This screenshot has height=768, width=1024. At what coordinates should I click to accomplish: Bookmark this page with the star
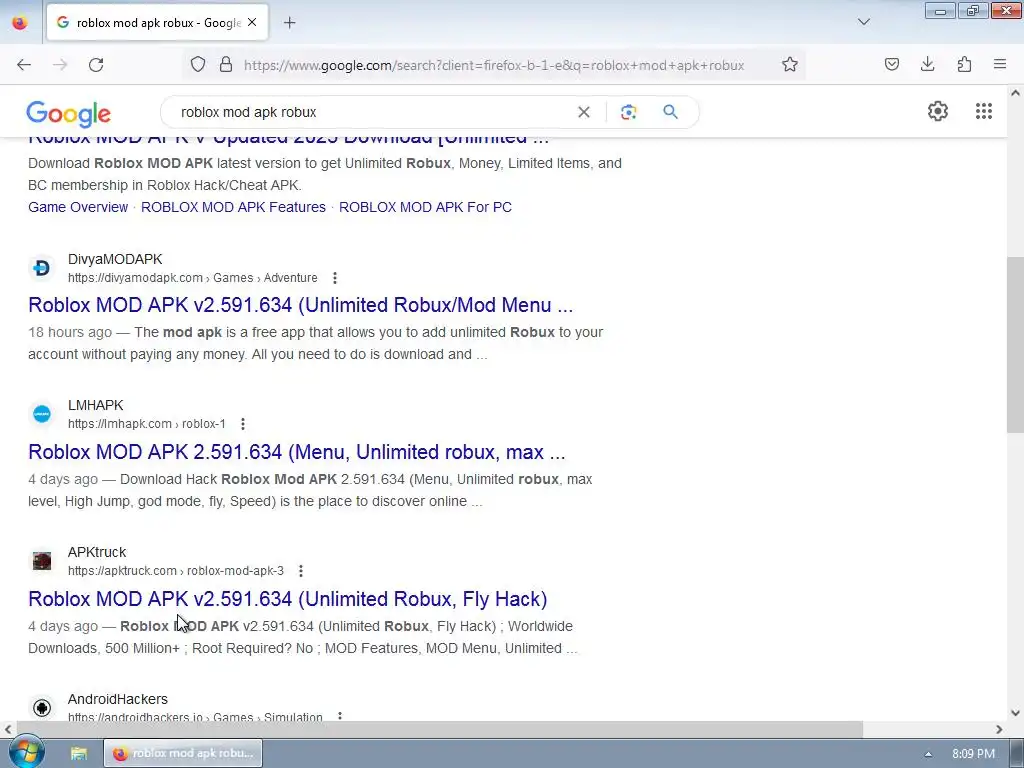(790, 65)
